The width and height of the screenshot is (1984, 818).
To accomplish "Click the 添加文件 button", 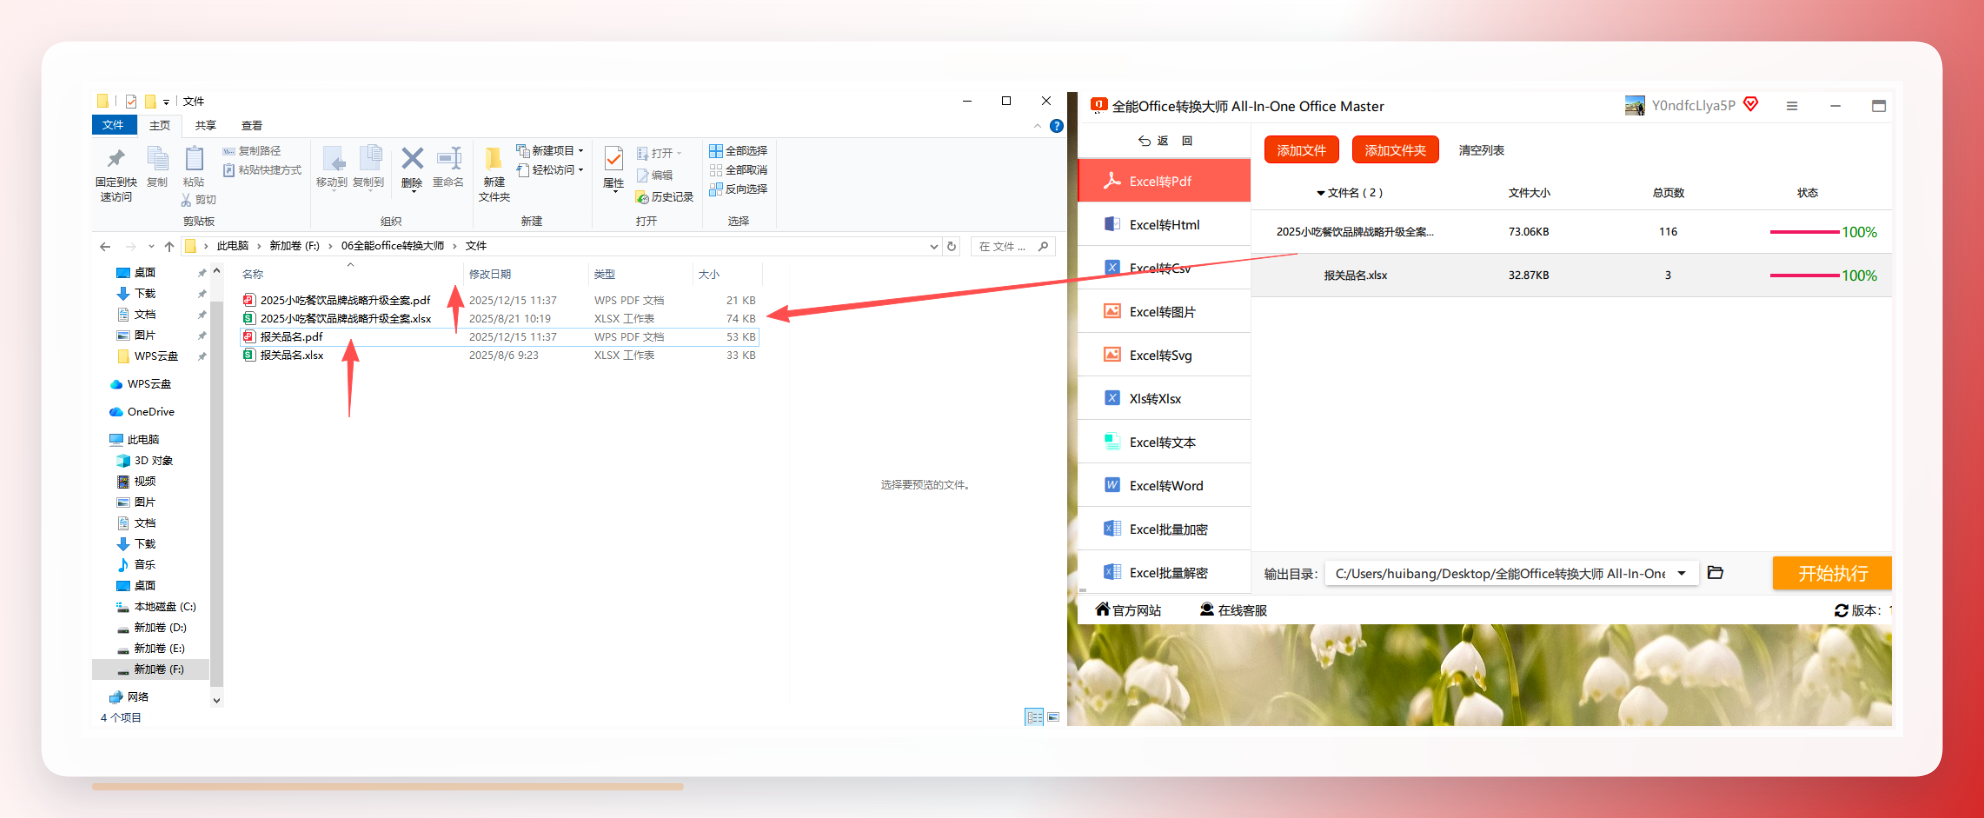I will 1301,150.
